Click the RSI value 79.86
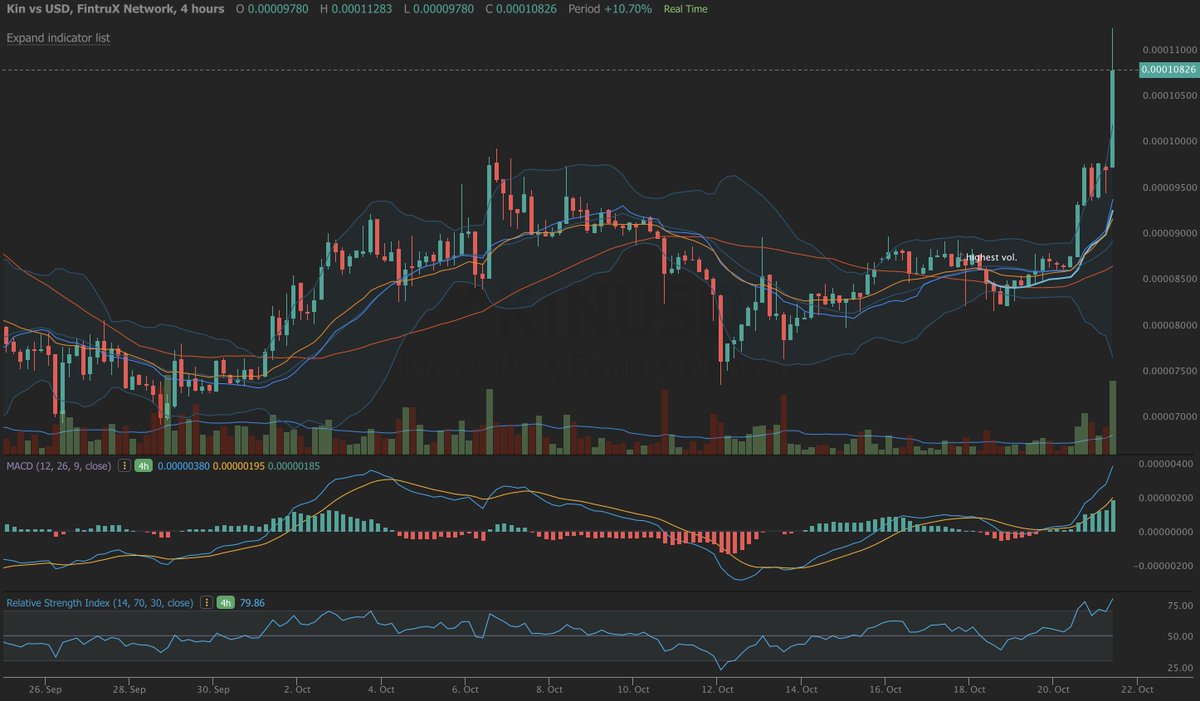The width and height of the screenshot is (1200, 701). 251,603
